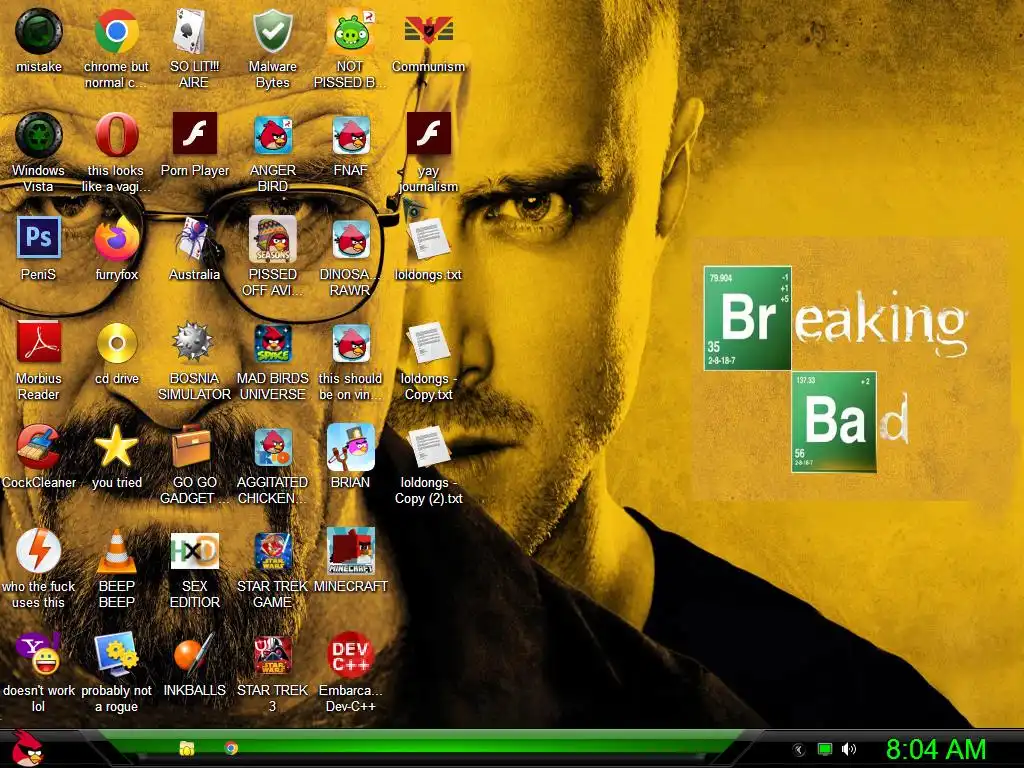Screen dimensions: 1024x768
Task: Launch 'chrome but normal' Chrome shortcut
Action: pos(116,31)
